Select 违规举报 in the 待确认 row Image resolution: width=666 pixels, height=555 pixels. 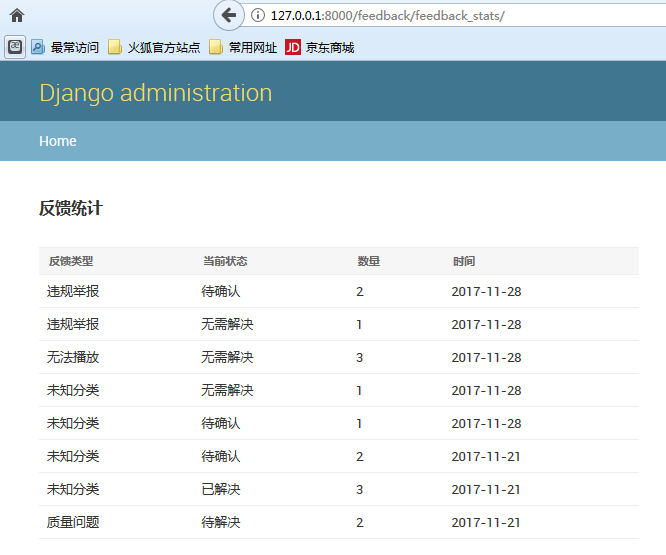coord(73,291)
